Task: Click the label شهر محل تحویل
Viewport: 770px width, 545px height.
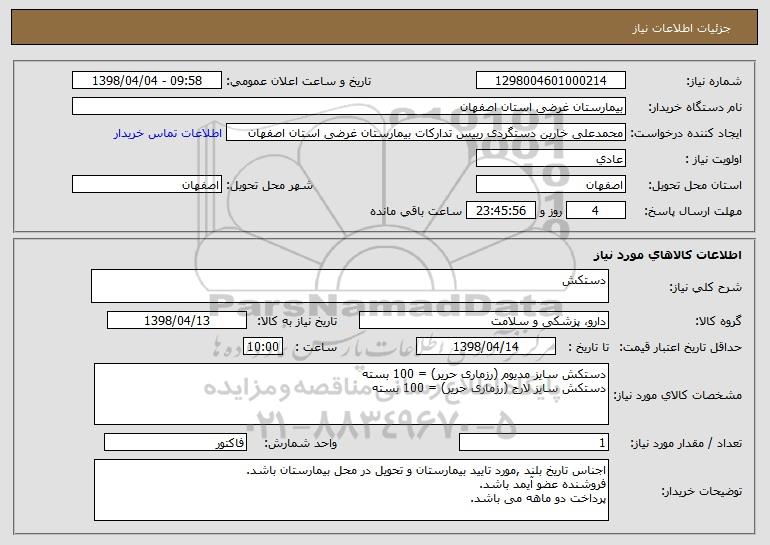Action: [269, 186]
